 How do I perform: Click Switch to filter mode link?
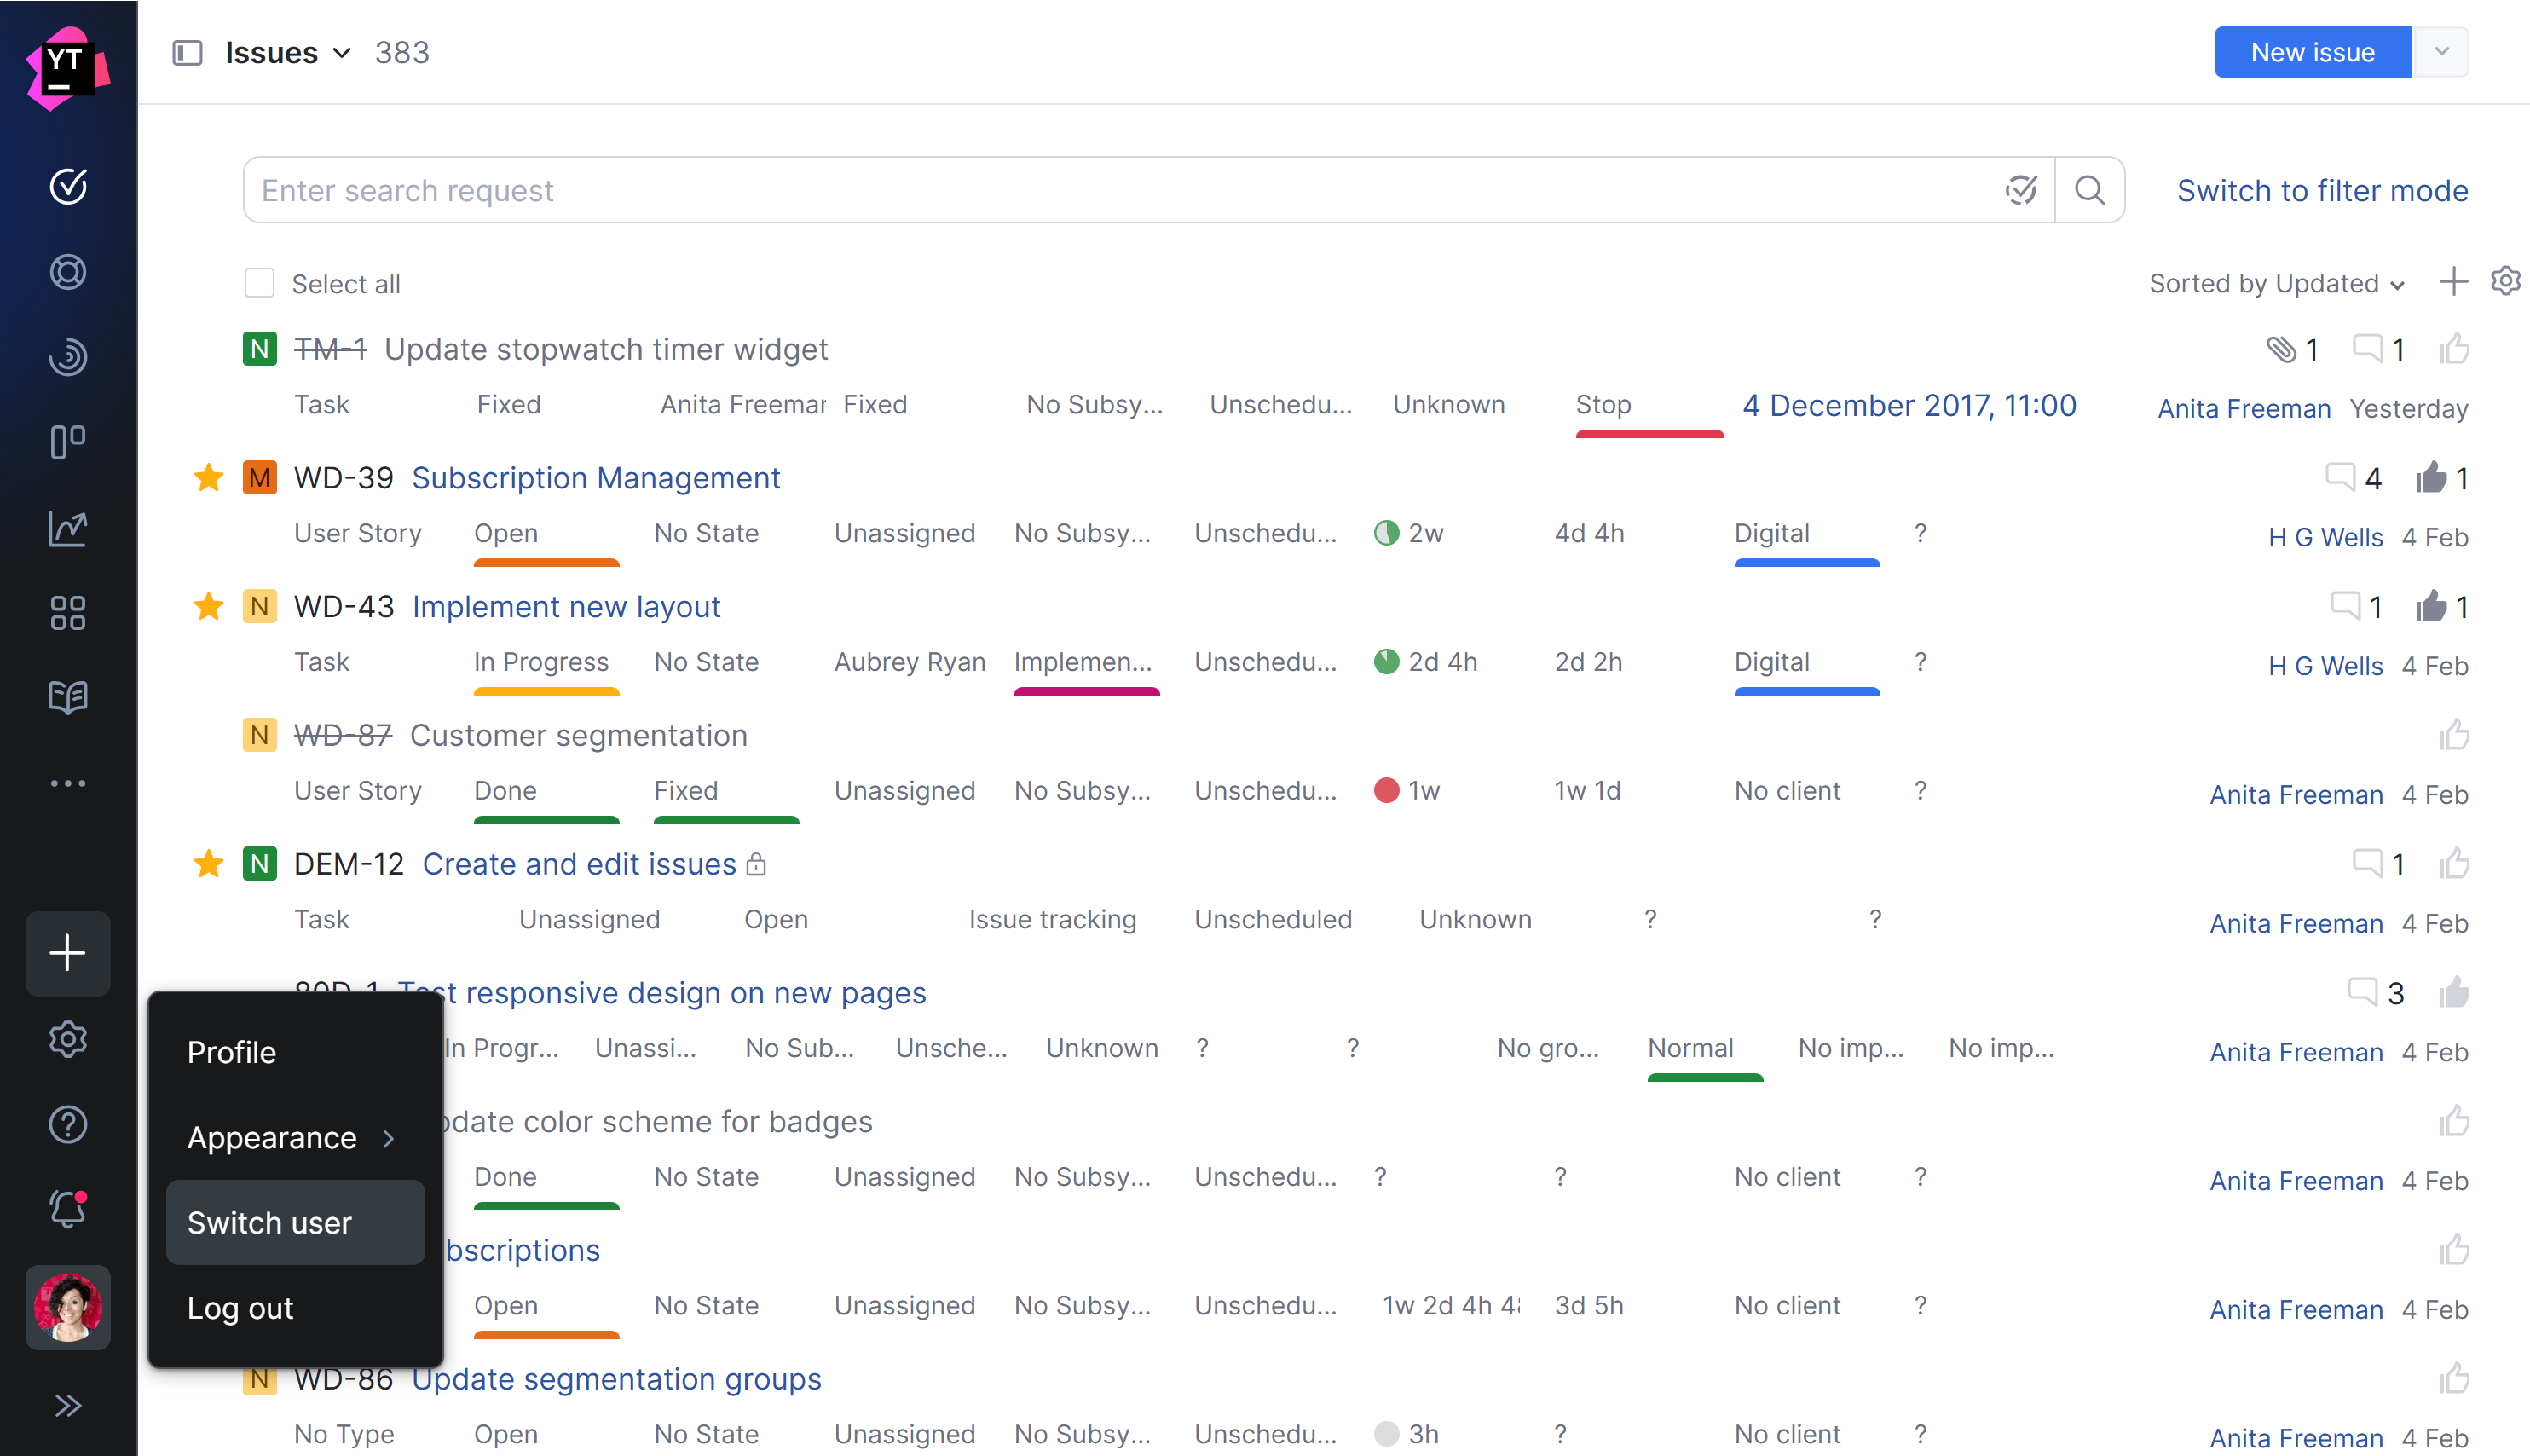[x=2321, y=190]
